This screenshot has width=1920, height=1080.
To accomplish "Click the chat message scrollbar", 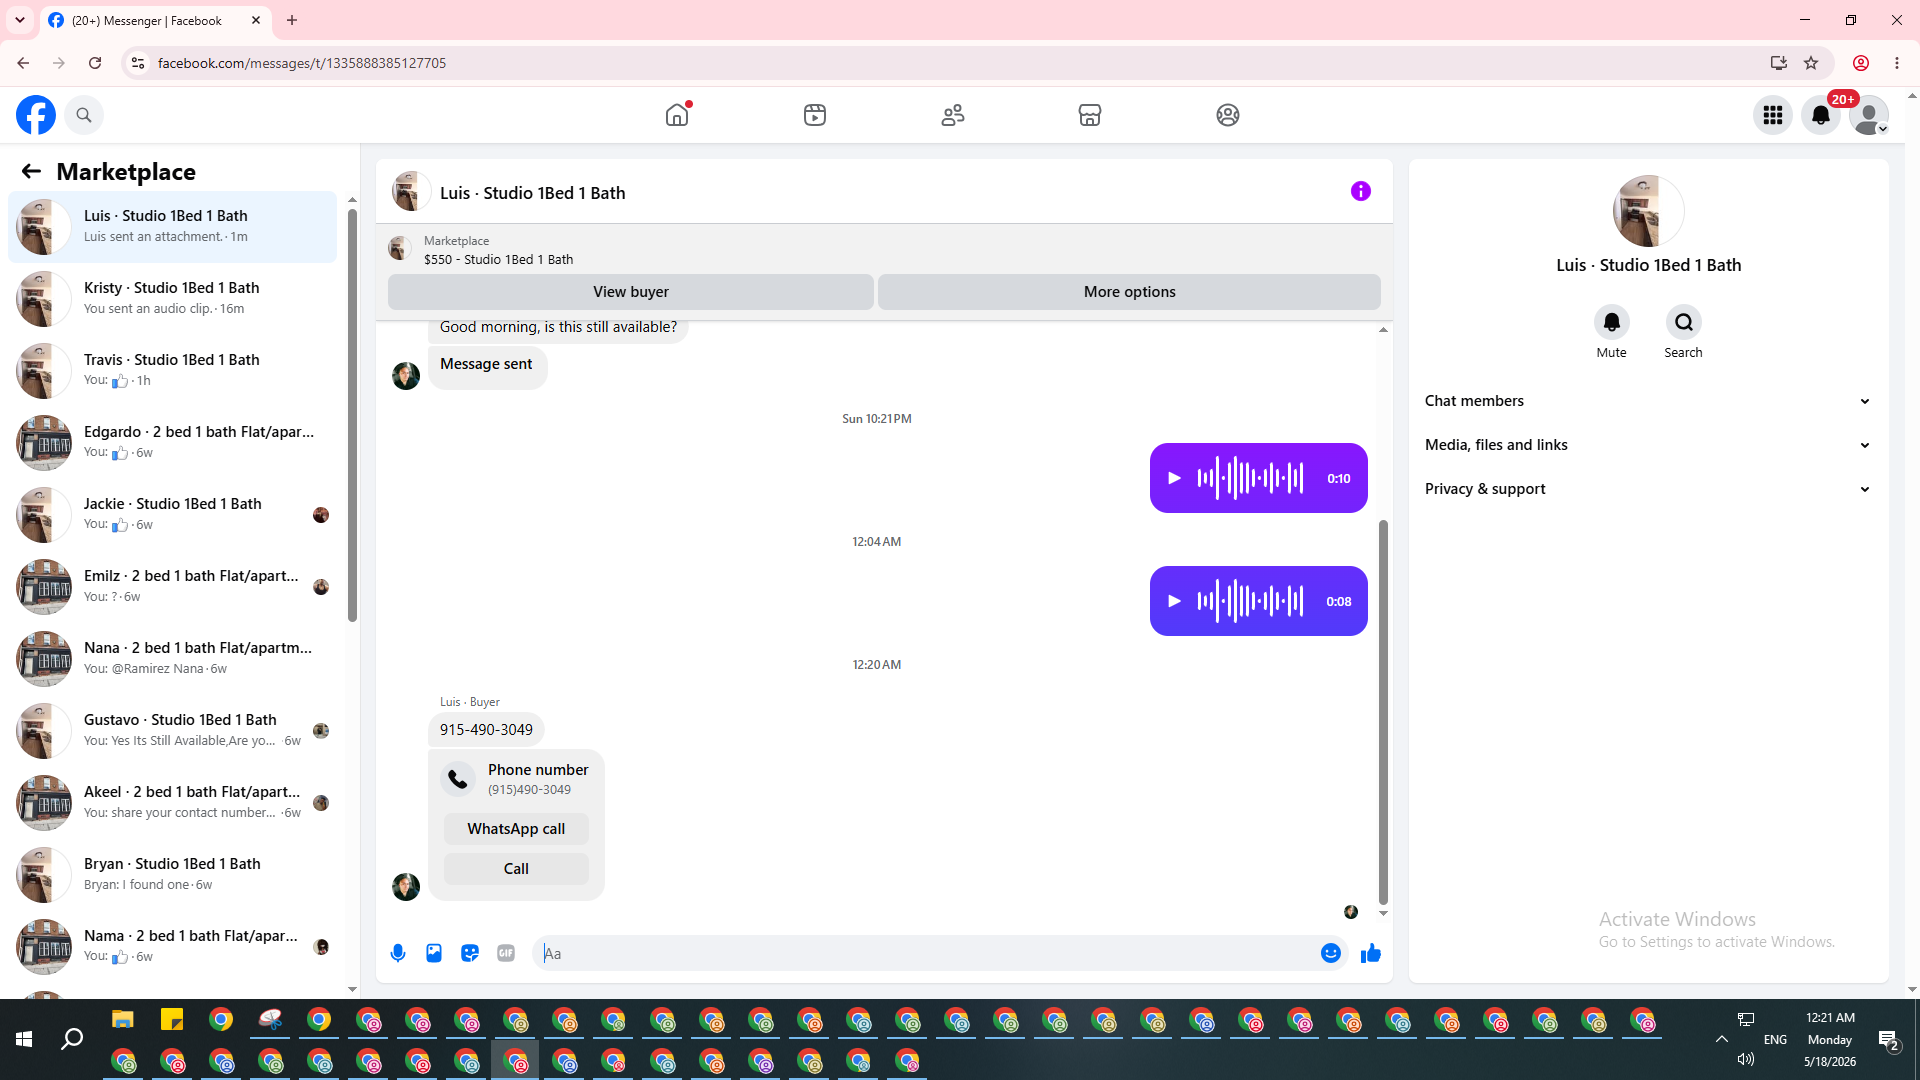I will pos(1384,712).
